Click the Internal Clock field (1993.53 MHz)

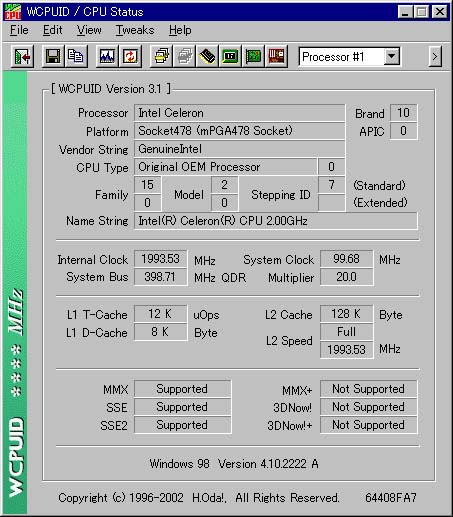tap(160, 259)
